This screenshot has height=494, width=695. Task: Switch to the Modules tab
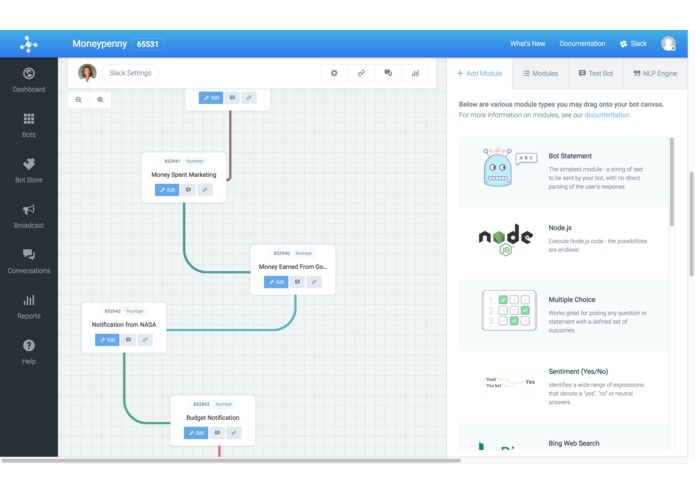(x=540, y=74)
